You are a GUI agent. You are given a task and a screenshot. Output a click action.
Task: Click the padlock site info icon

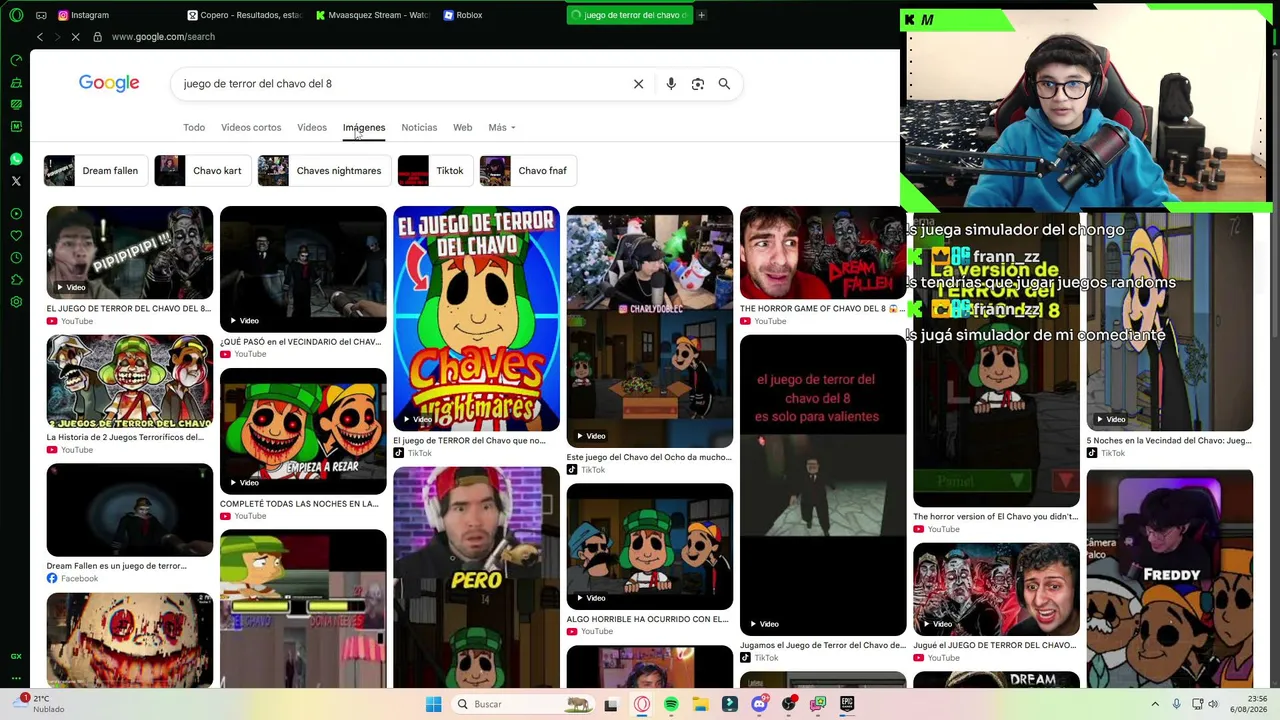(97, 37)
